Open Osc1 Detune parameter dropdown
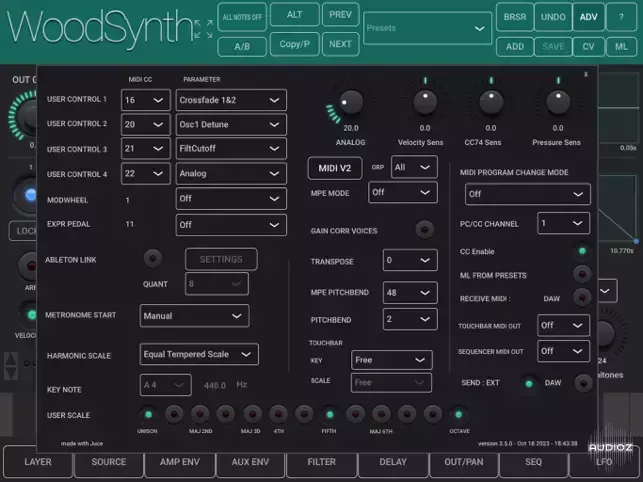The width and height of the screenshot is (643, 482). pos(231,124)
